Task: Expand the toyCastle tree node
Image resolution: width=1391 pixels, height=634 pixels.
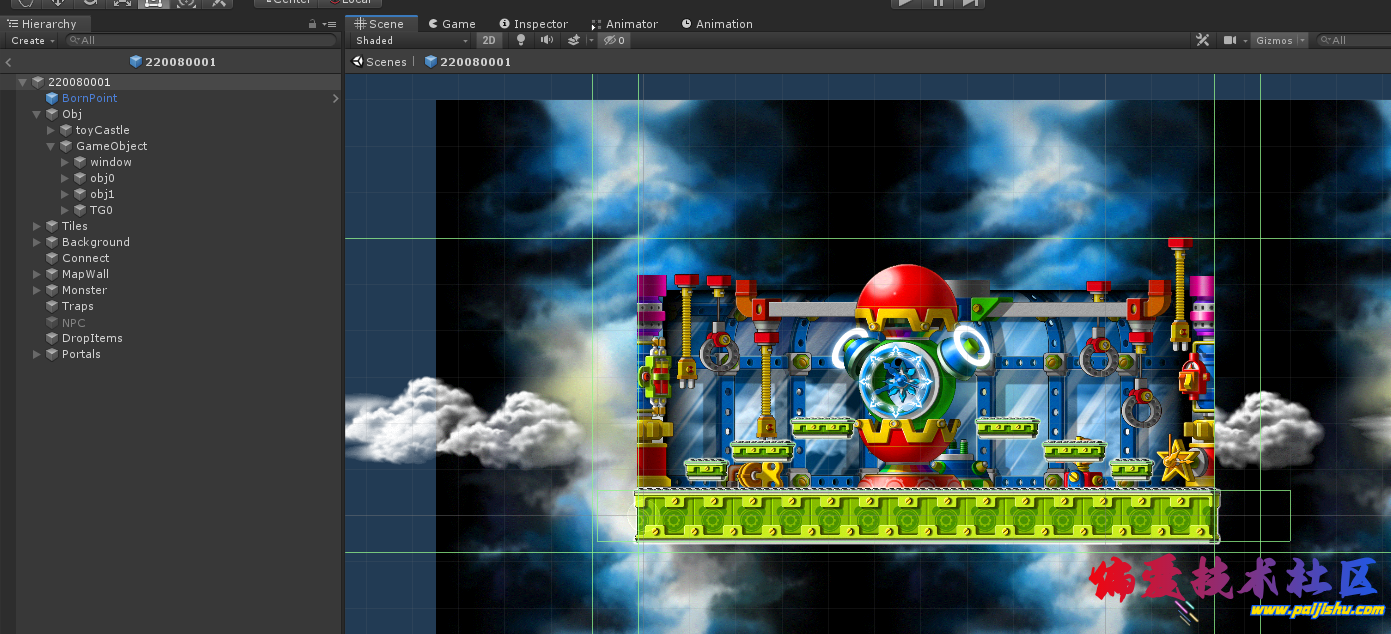Action: (52, 130)
